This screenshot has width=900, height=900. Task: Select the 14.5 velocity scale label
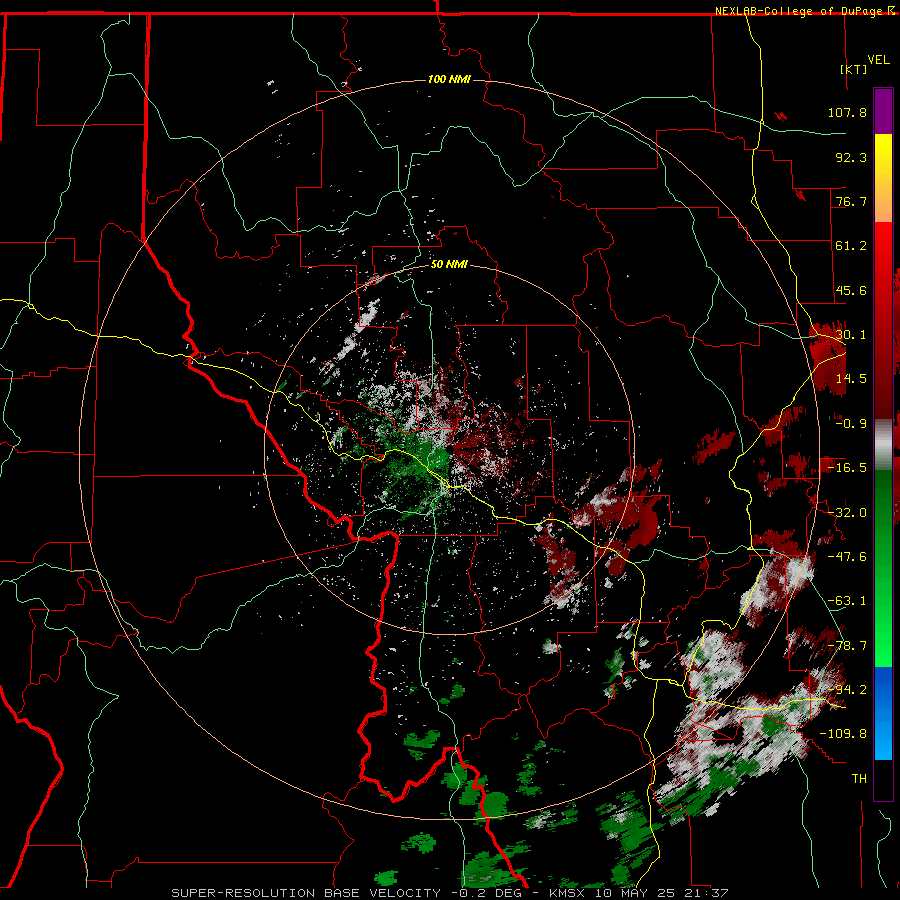coord(851,379)
